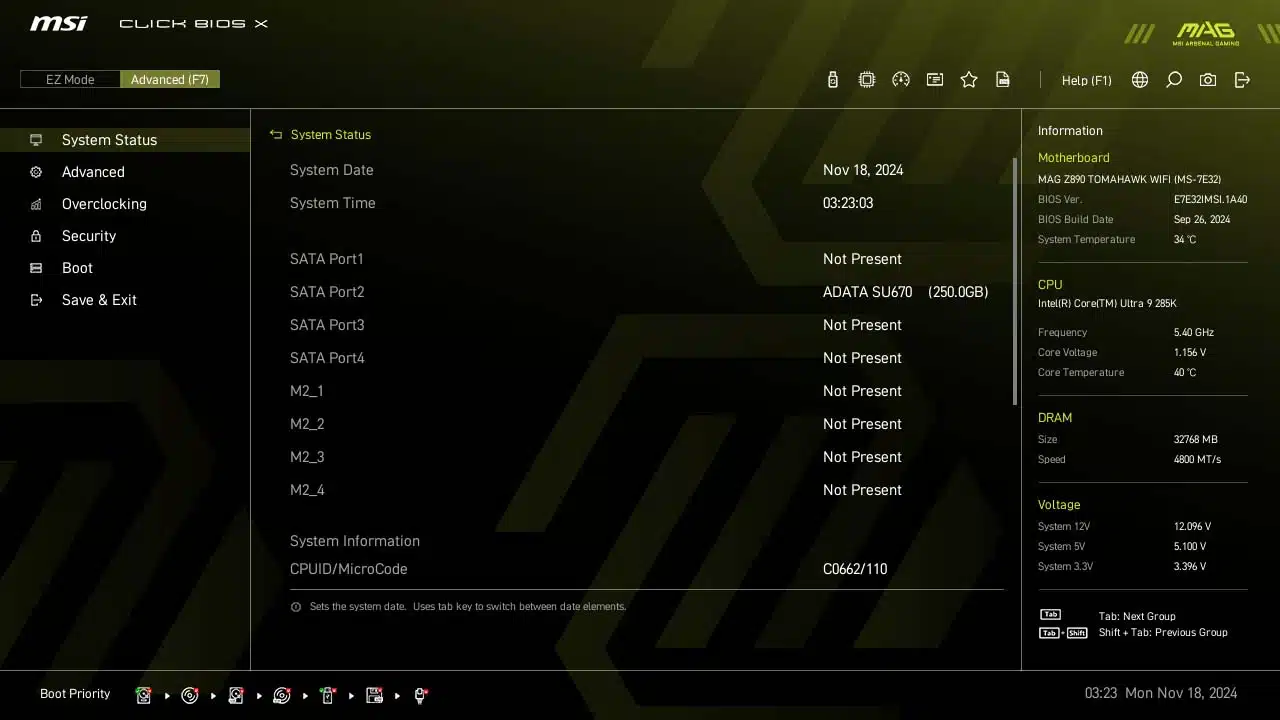
Task: Click the CPU chip info icon
Action: click(867, 80)
